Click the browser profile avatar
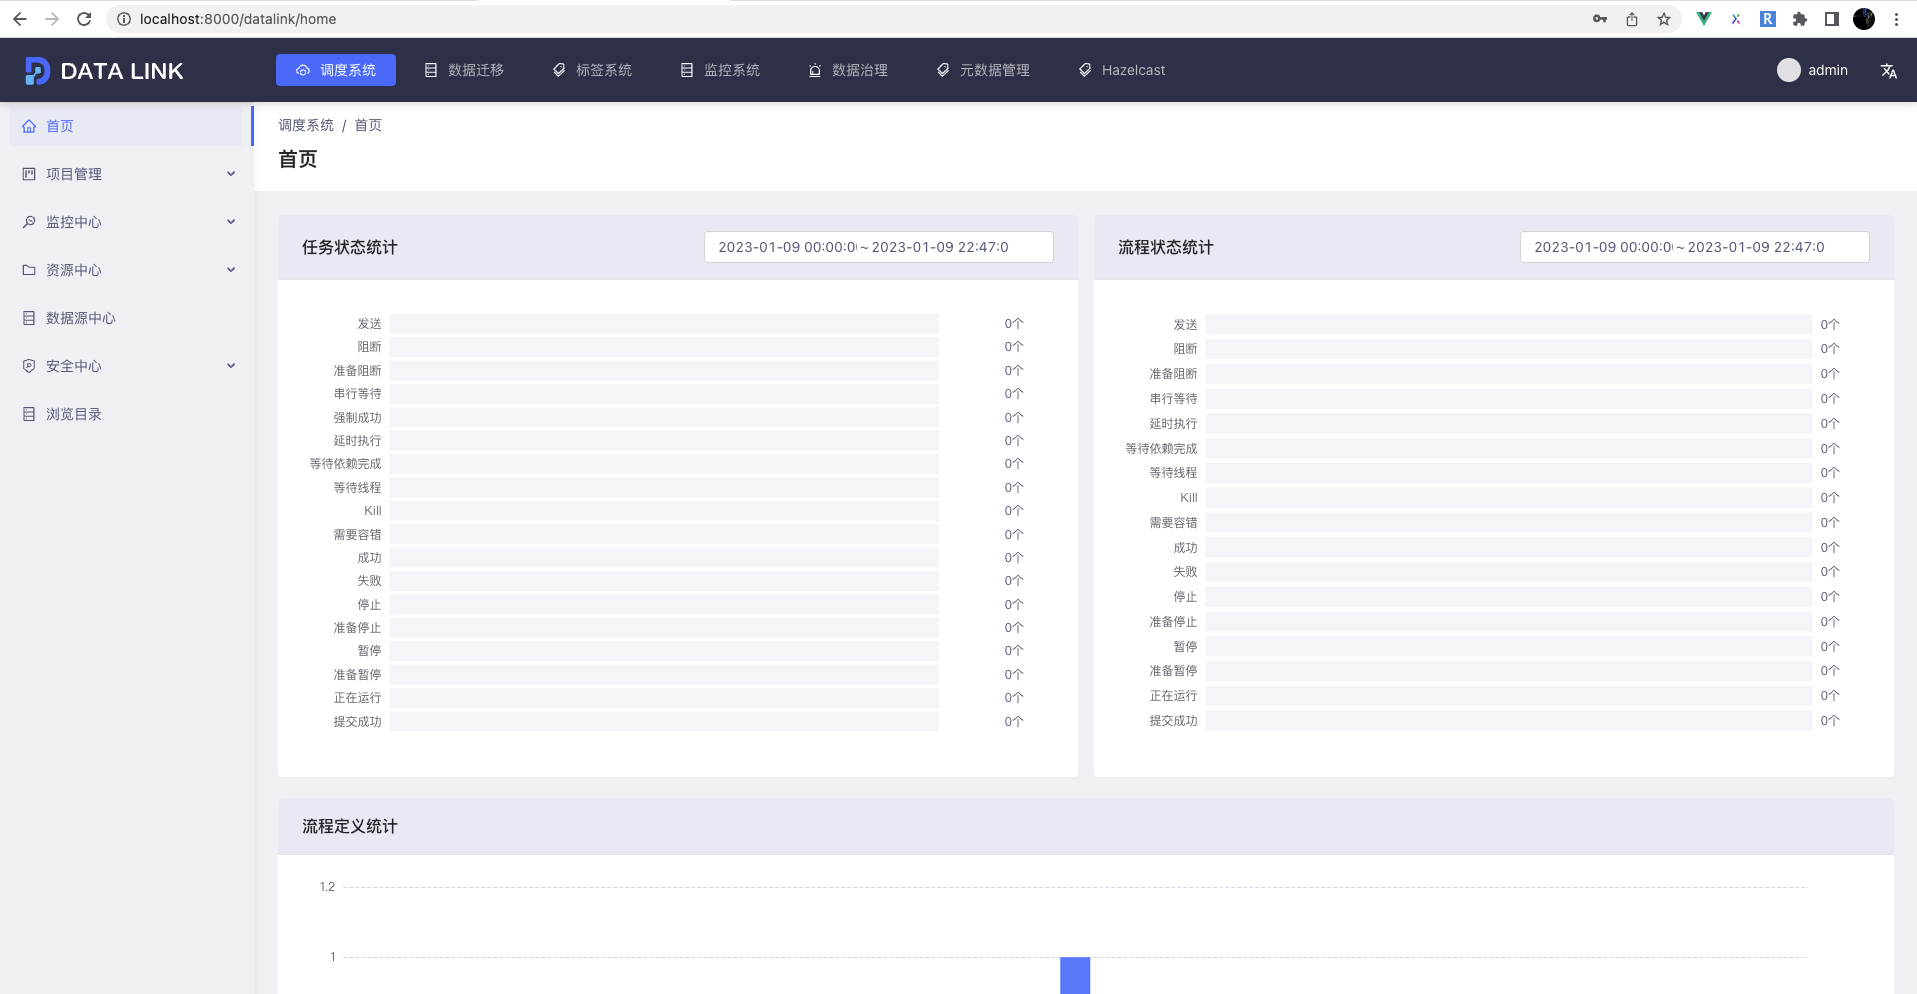 point(1864,19)
